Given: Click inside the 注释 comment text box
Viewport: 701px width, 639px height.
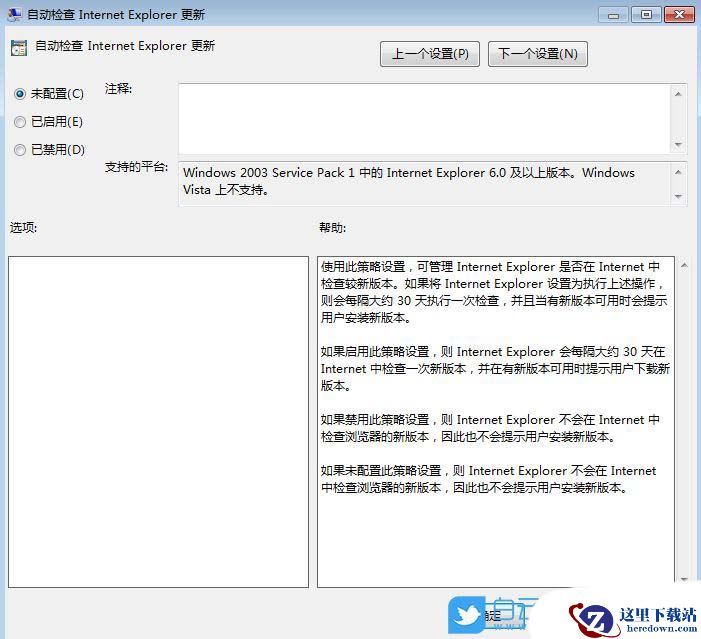Looking at the screenshot, I should (x=425, y=116).
